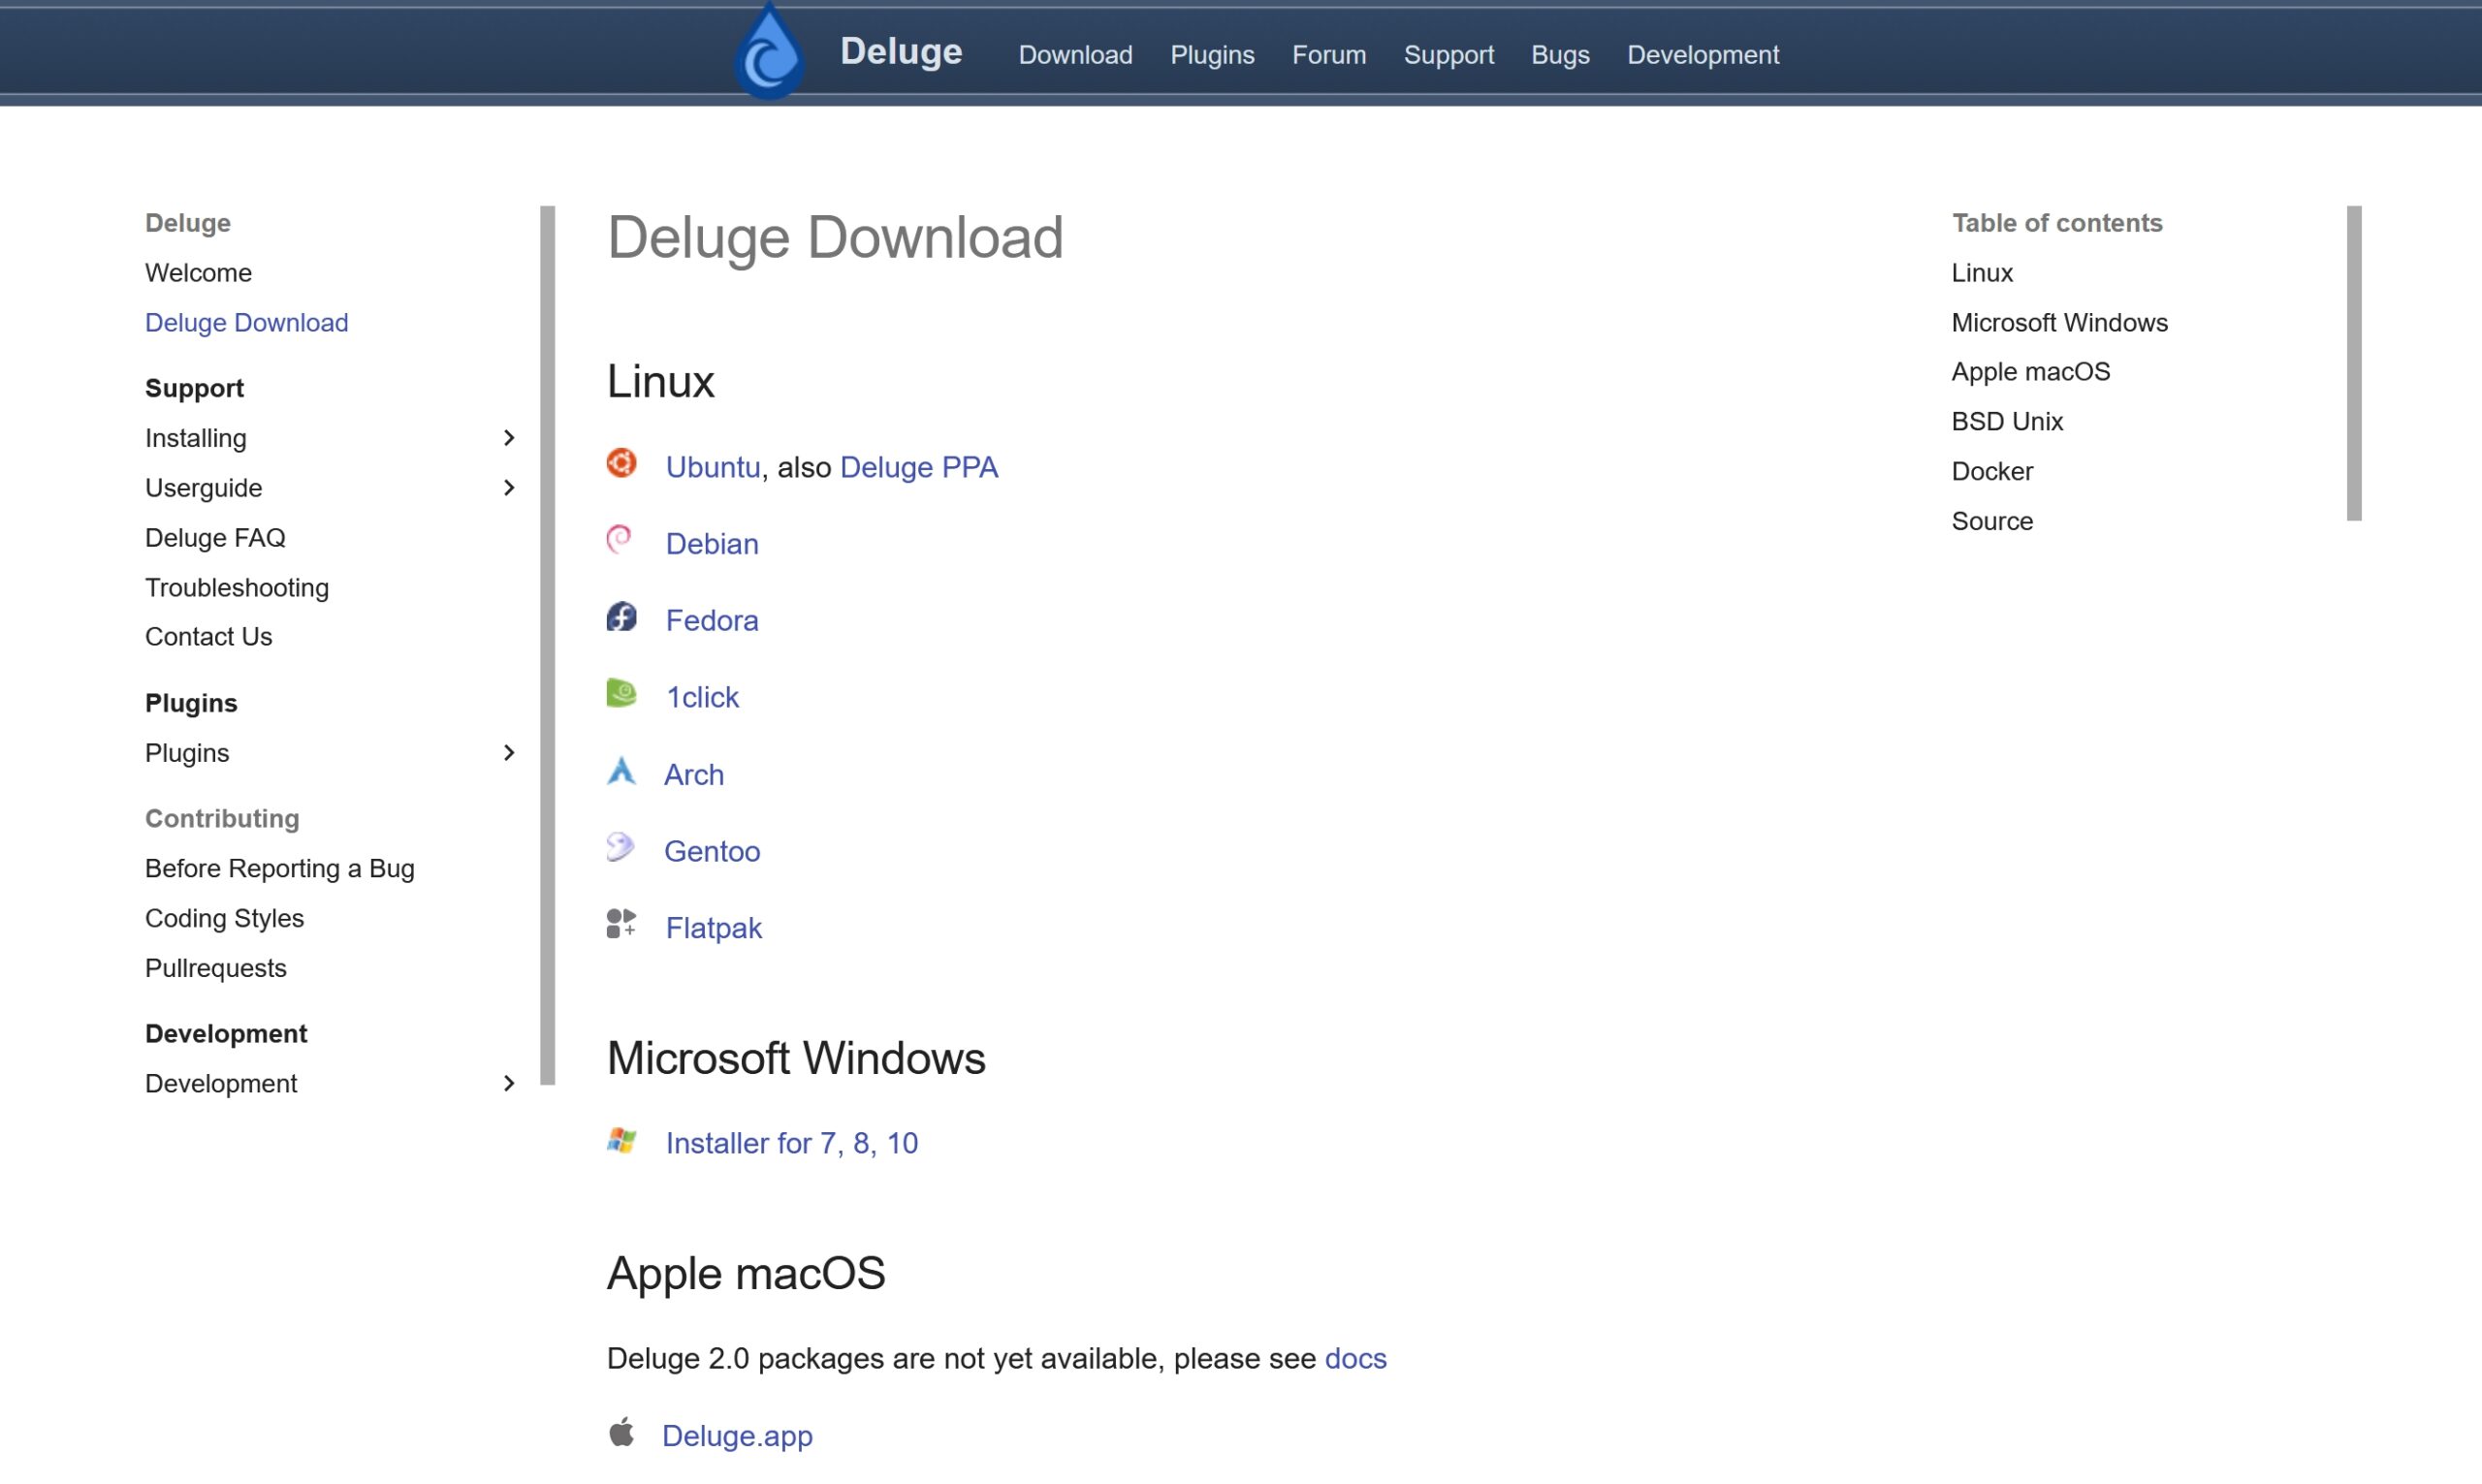
Task: Open the Development page in sidebar
Action: 221,1084
